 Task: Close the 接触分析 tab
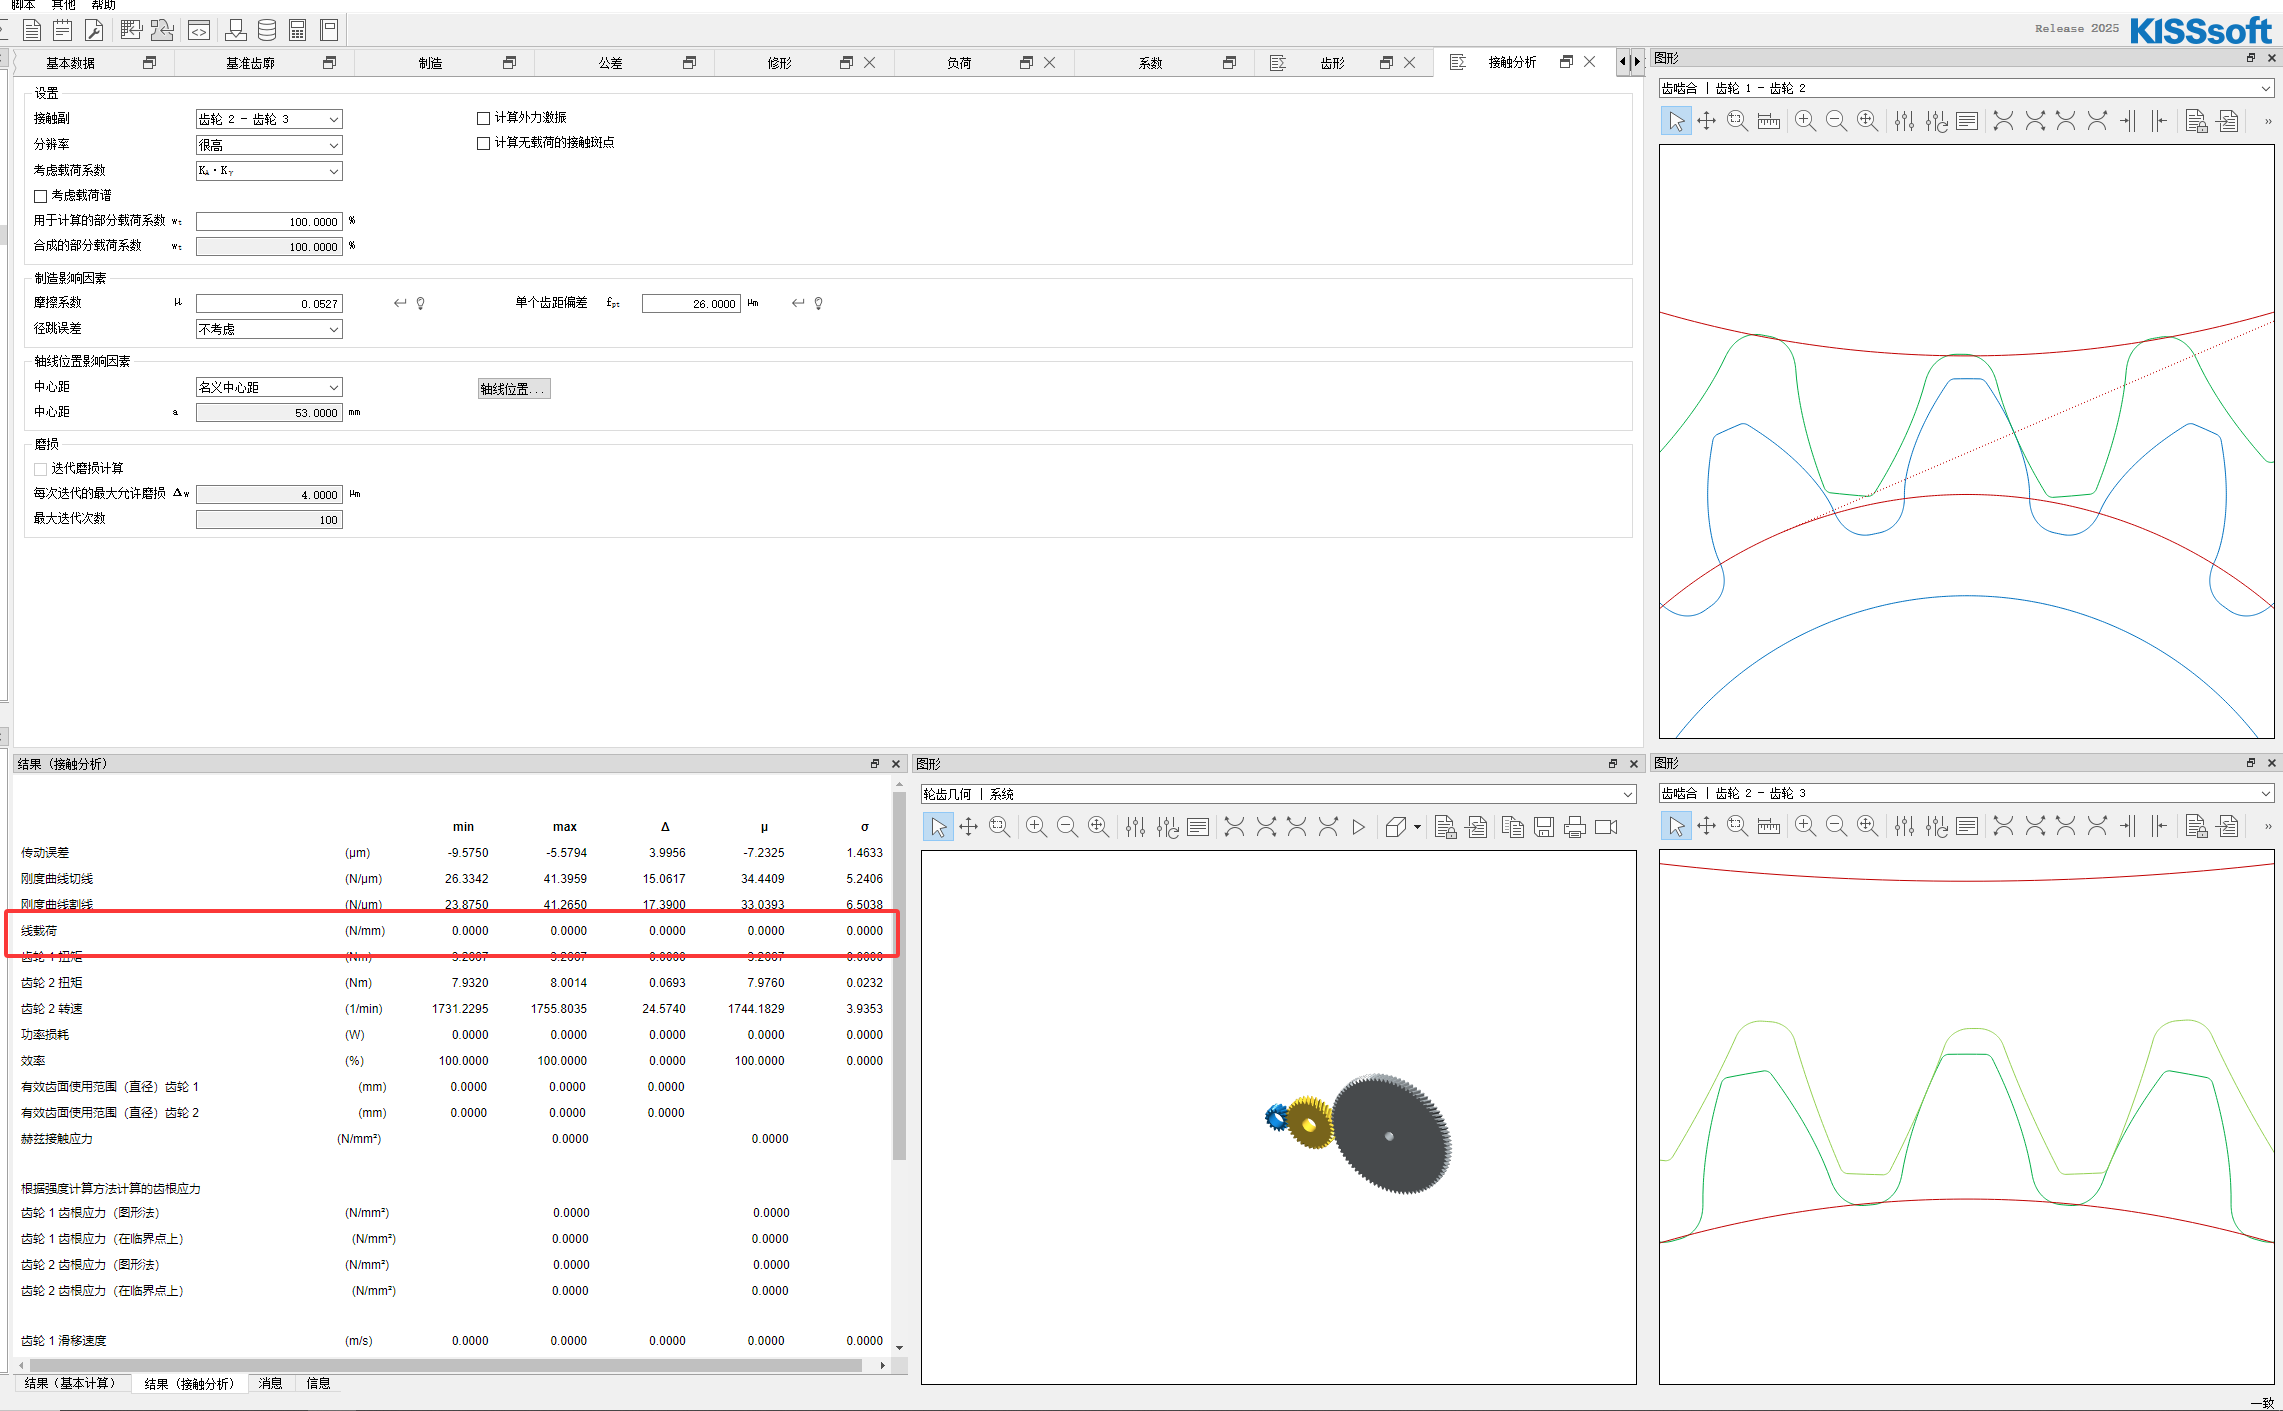1589,62
